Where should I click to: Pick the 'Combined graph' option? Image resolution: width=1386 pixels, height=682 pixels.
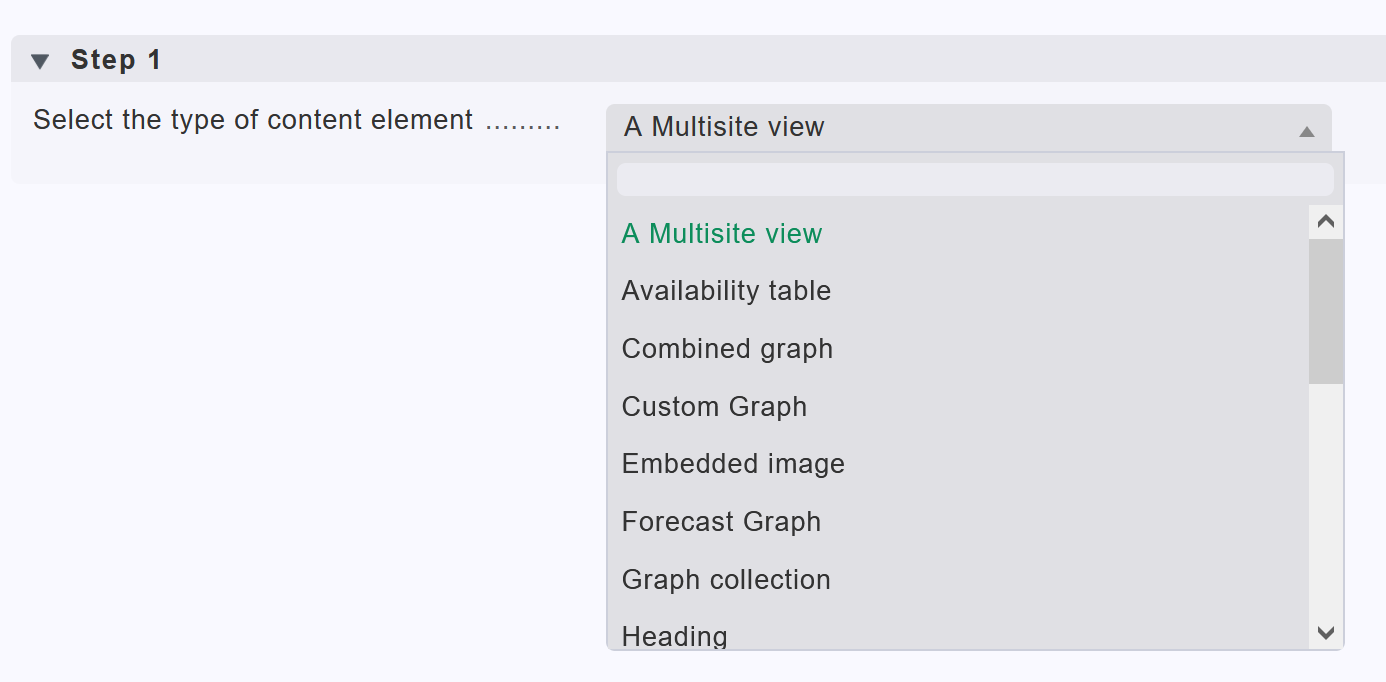[x=727, y=349]
